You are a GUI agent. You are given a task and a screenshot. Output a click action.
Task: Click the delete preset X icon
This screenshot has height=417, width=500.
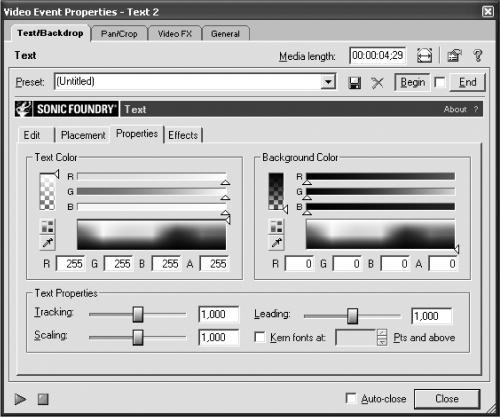click(x=377, y=83)
